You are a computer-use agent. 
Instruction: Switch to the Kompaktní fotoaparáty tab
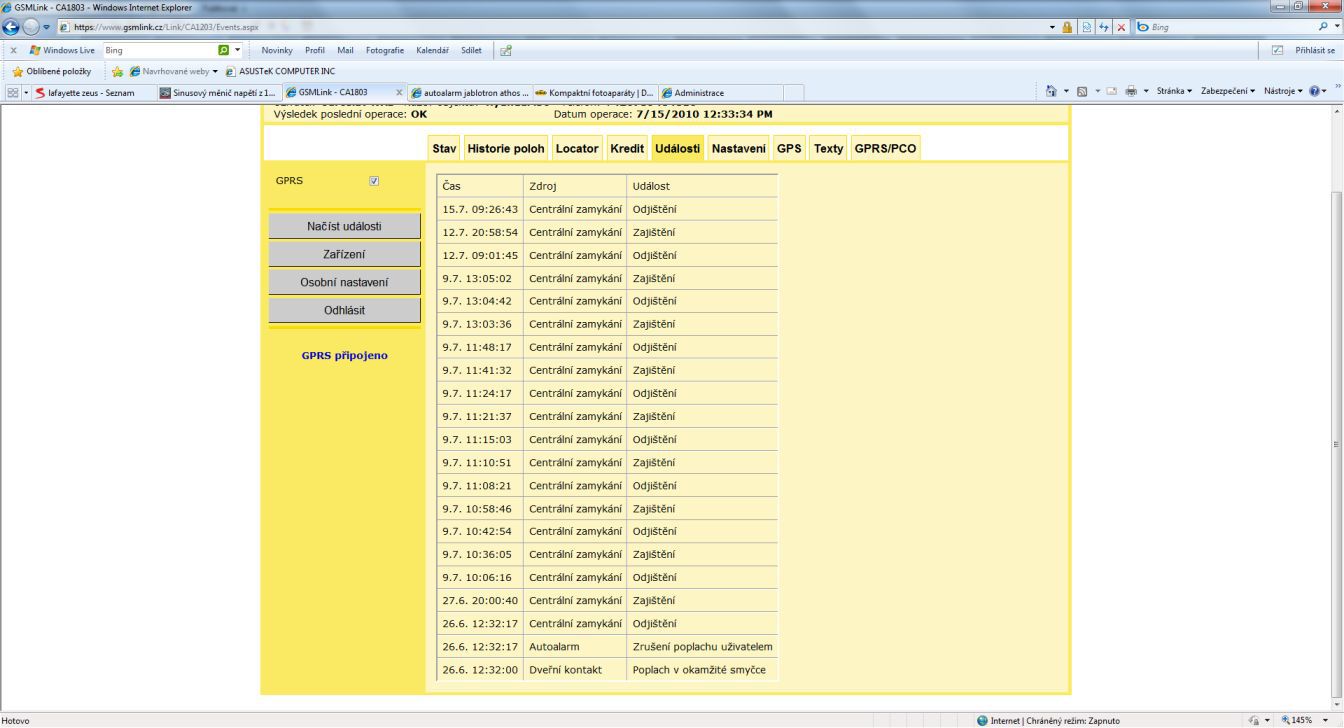pos(593,93)
